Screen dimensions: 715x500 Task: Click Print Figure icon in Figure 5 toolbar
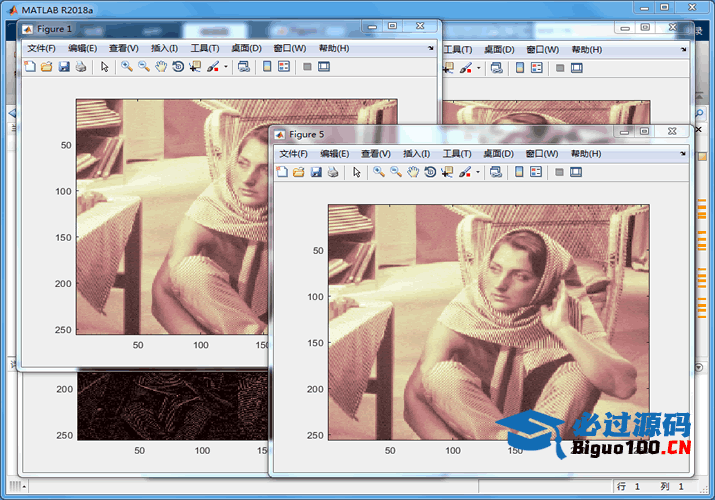333,172
